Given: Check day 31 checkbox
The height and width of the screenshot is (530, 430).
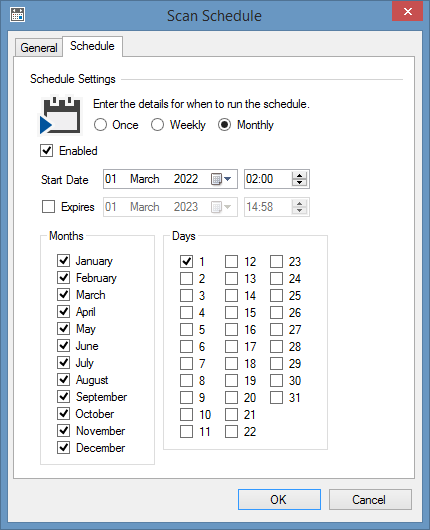Looking at the screenshot, I should tap(276, 398).
